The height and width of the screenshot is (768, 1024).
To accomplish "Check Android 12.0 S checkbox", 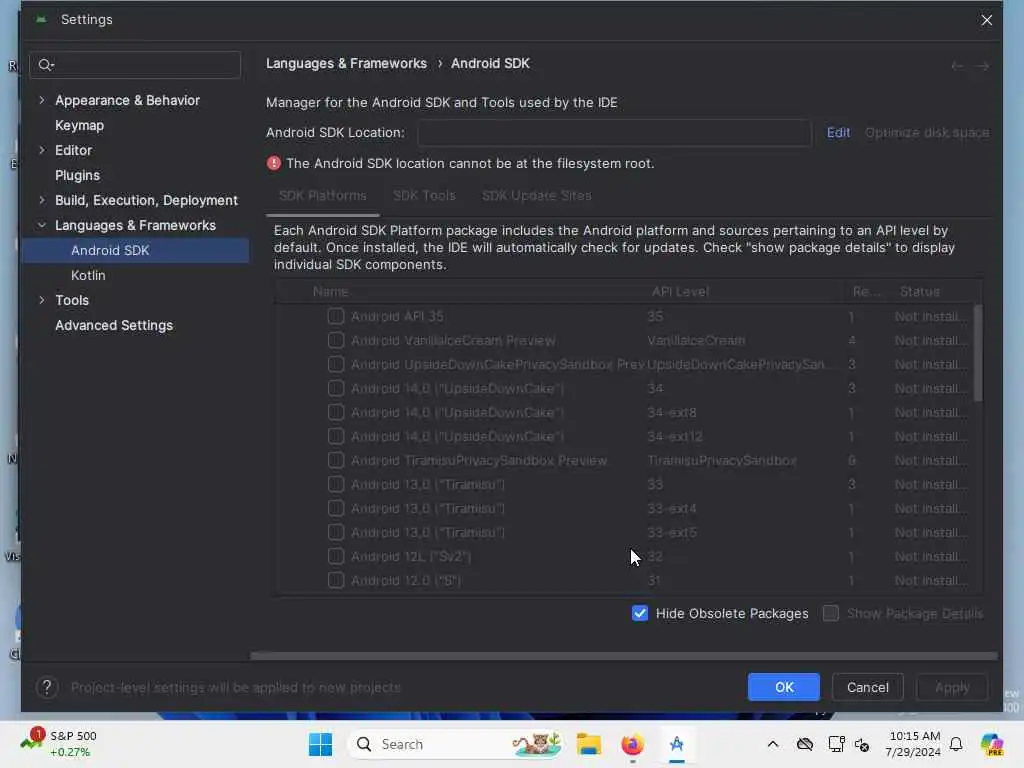I will (x=336, y=581).
